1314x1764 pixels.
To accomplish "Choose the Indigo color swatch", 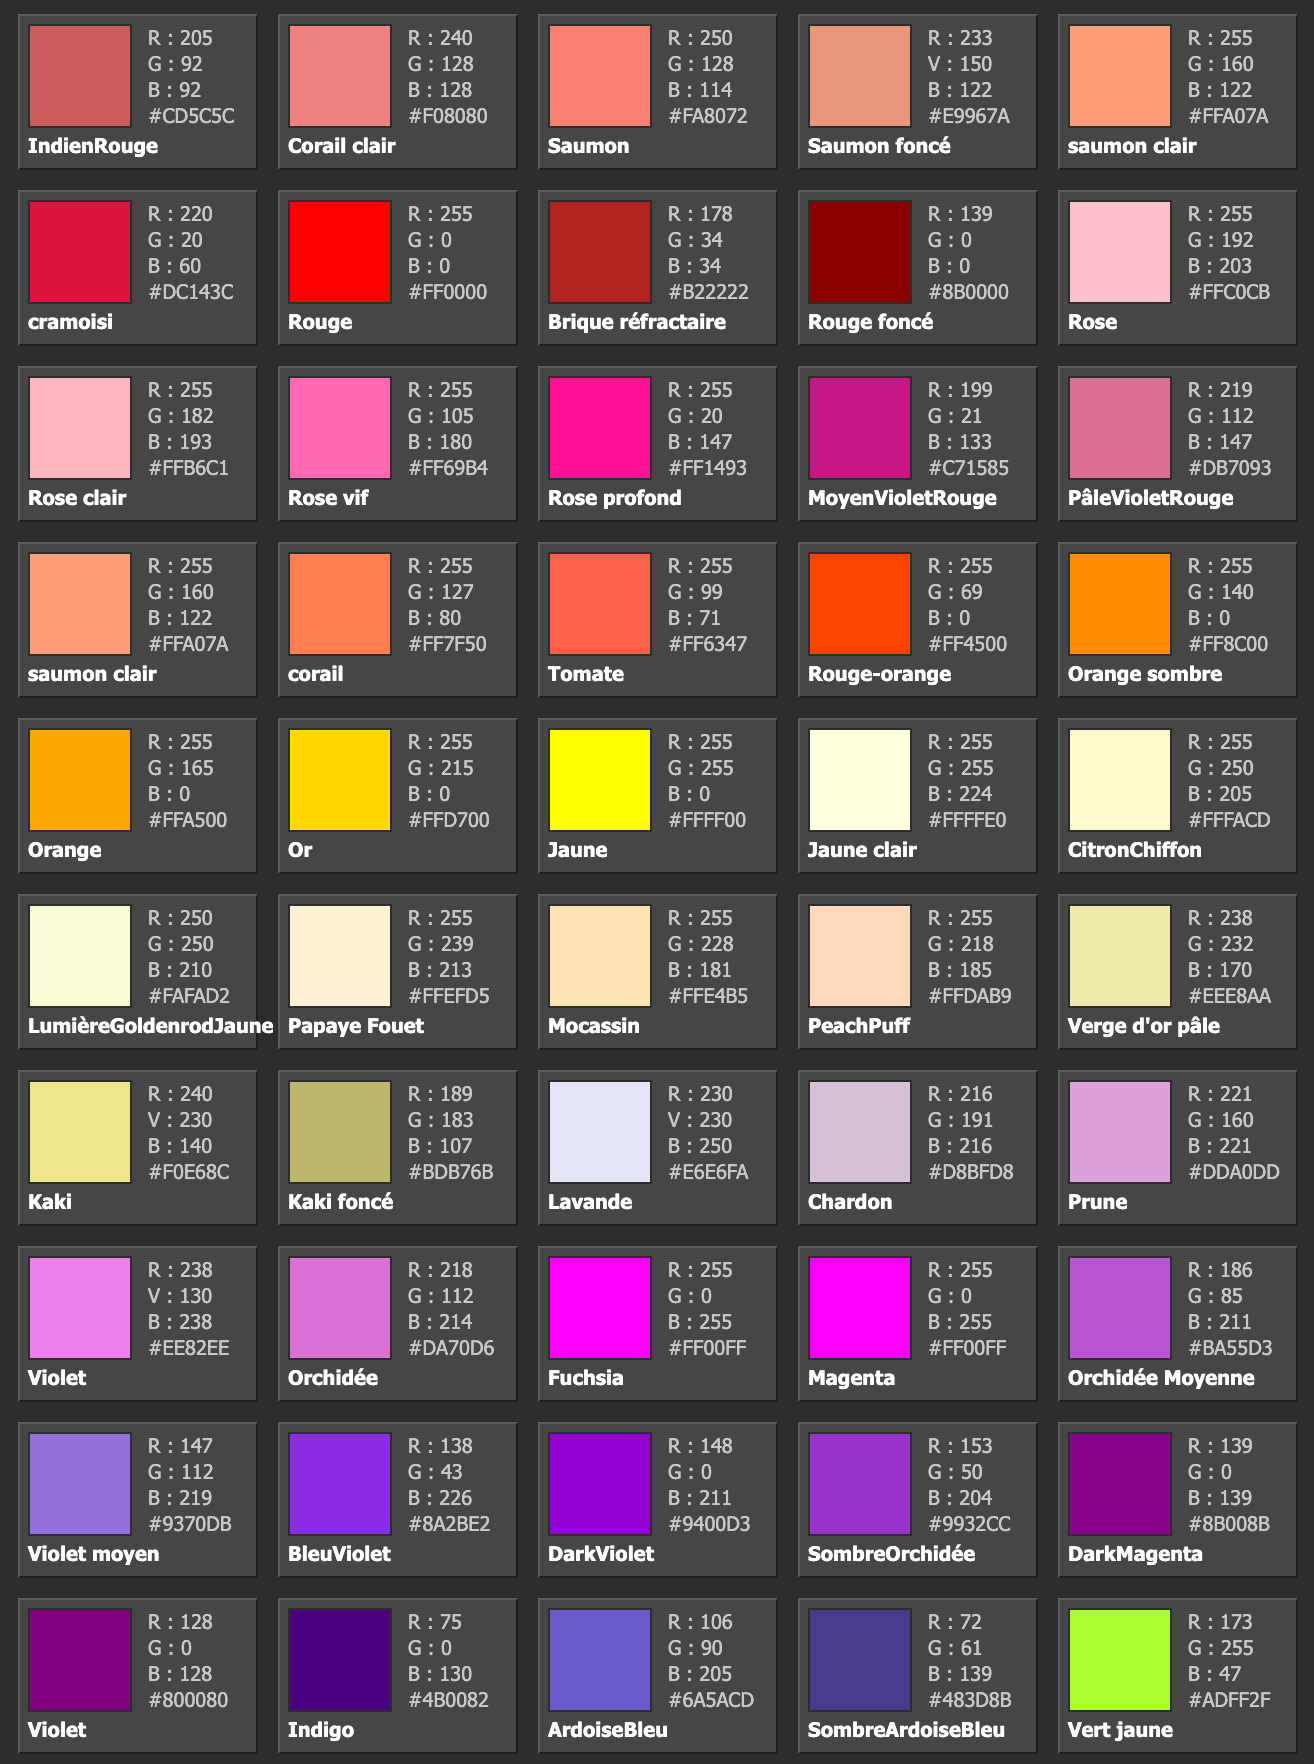I will (340, 1660).
